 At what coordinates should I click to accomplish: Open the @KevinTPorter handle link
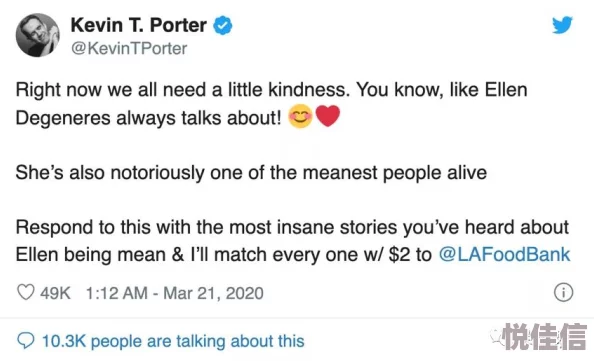point(129,48)
